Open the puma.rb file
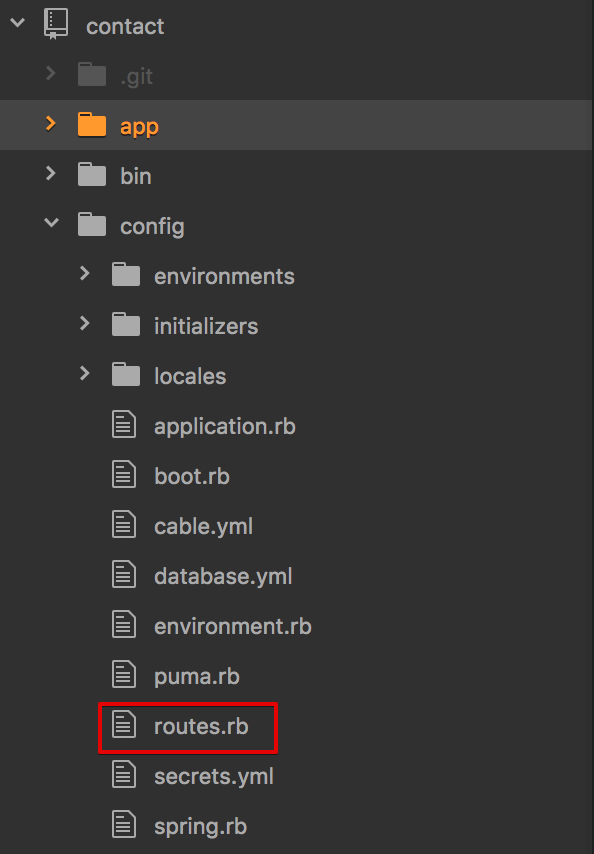594x854 pixels. (x=197, y=677)
